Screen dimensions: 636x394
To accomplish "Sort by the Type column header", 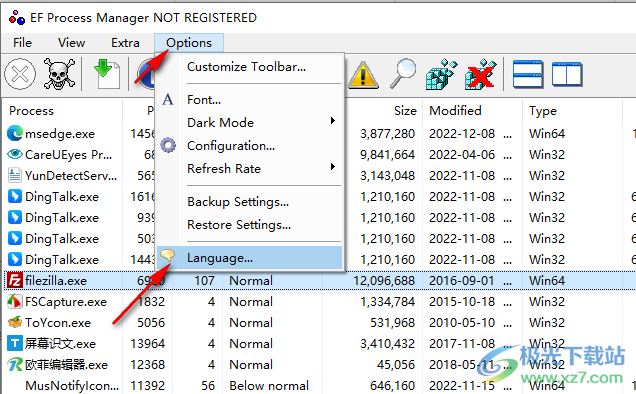I will pyautogui.click(x=572, y=111).
